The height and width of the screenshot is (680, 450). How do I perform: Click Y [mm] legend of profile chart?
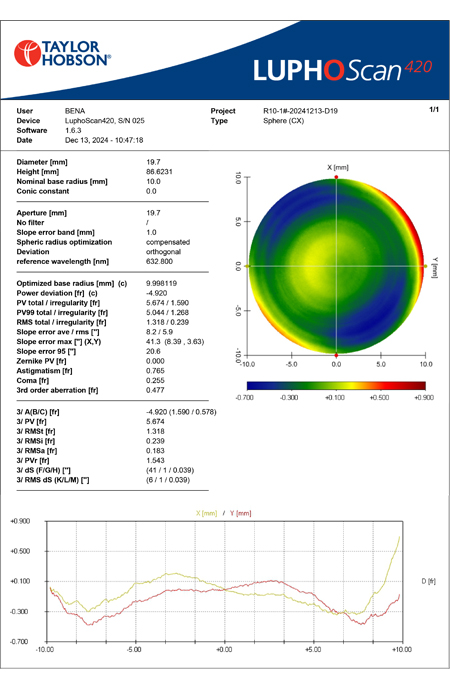[x=241, y=513]
